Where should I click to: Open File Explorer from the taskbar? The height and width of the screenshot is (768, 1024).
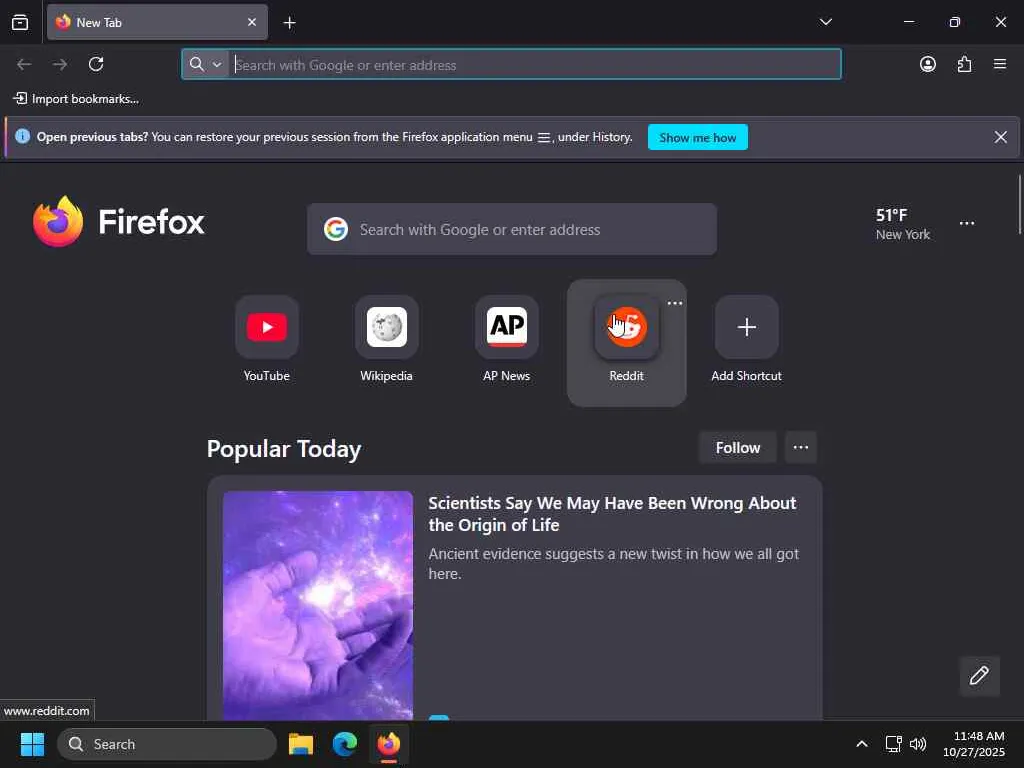[301, 744]
